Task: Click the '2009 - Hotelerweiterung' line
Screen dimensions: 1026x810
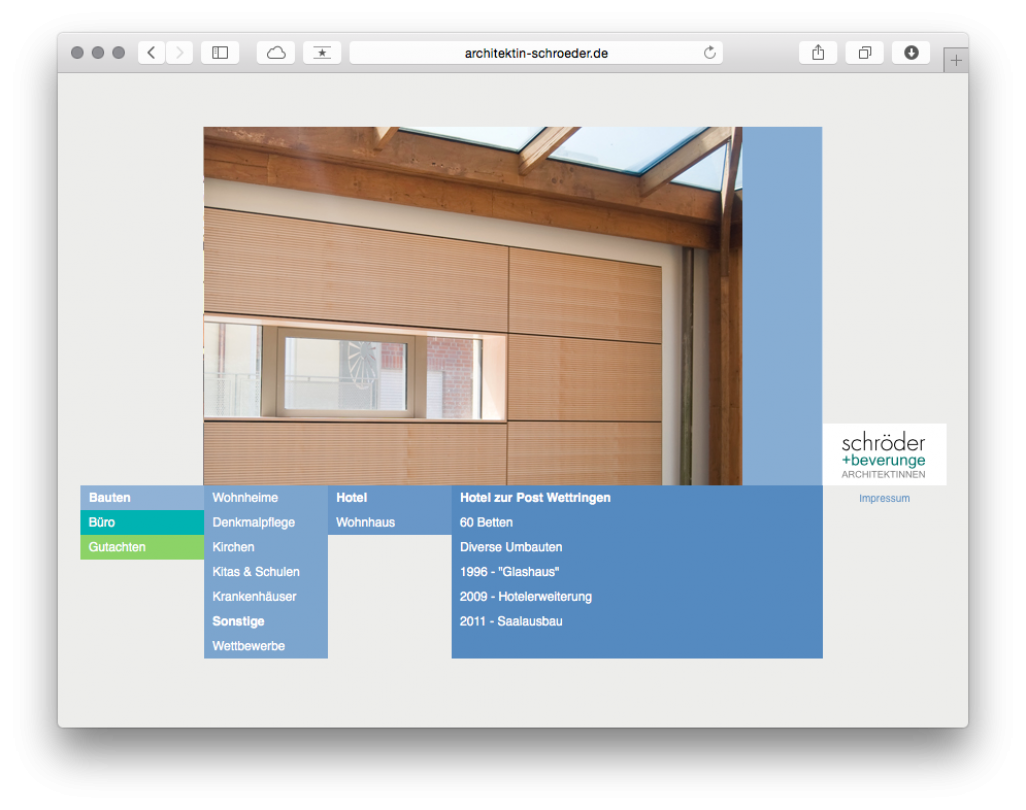Action: click(x=525, y=597)
